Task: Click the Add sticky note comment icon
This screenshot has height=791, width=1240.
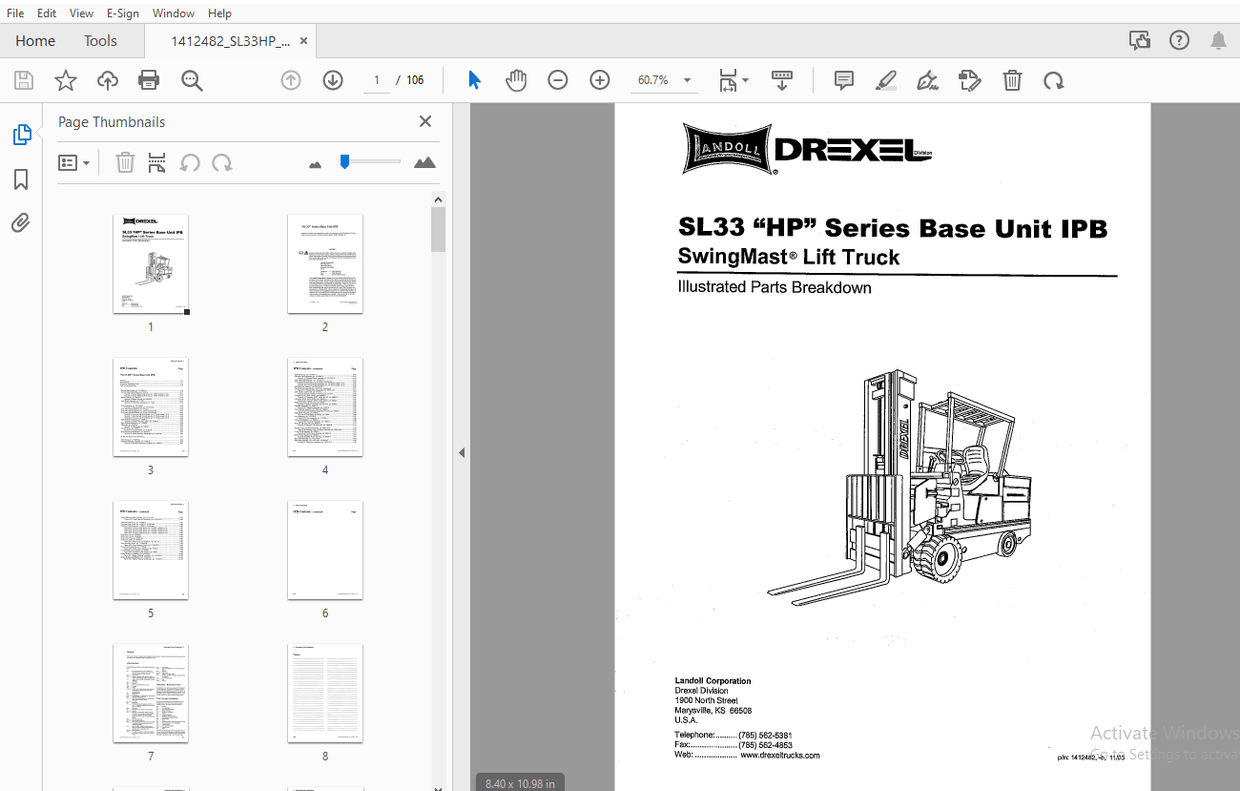Action: coord(843,80)
